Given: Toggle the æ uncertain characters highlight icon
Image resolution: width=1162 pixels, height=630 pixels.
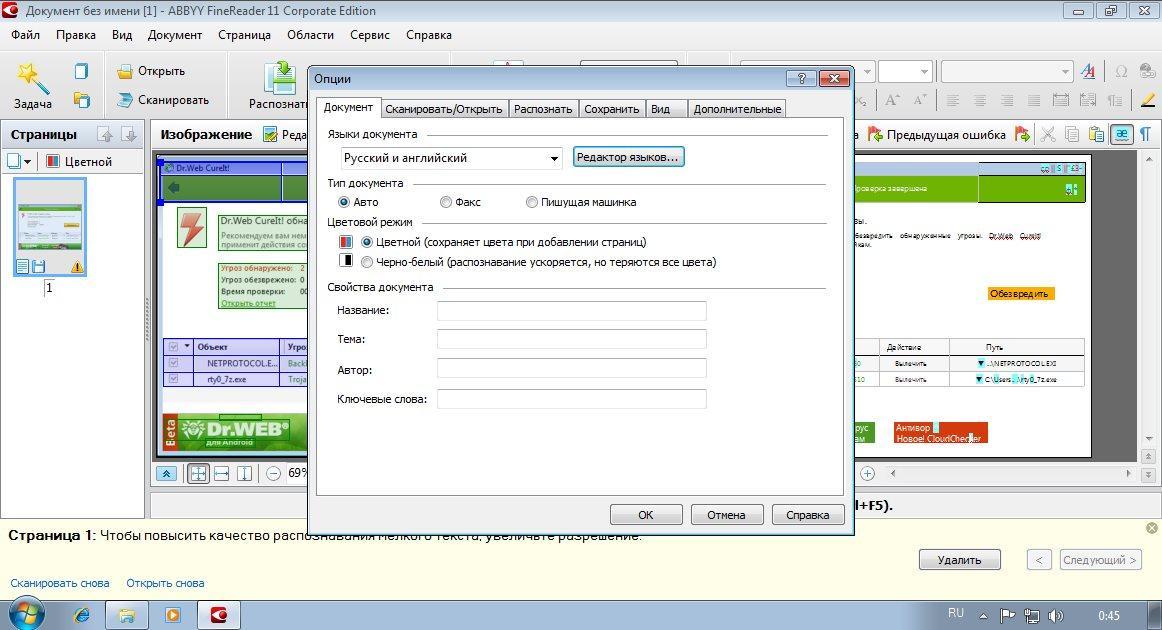Looking at the screenshot, I should click(x=1122, y=134).
